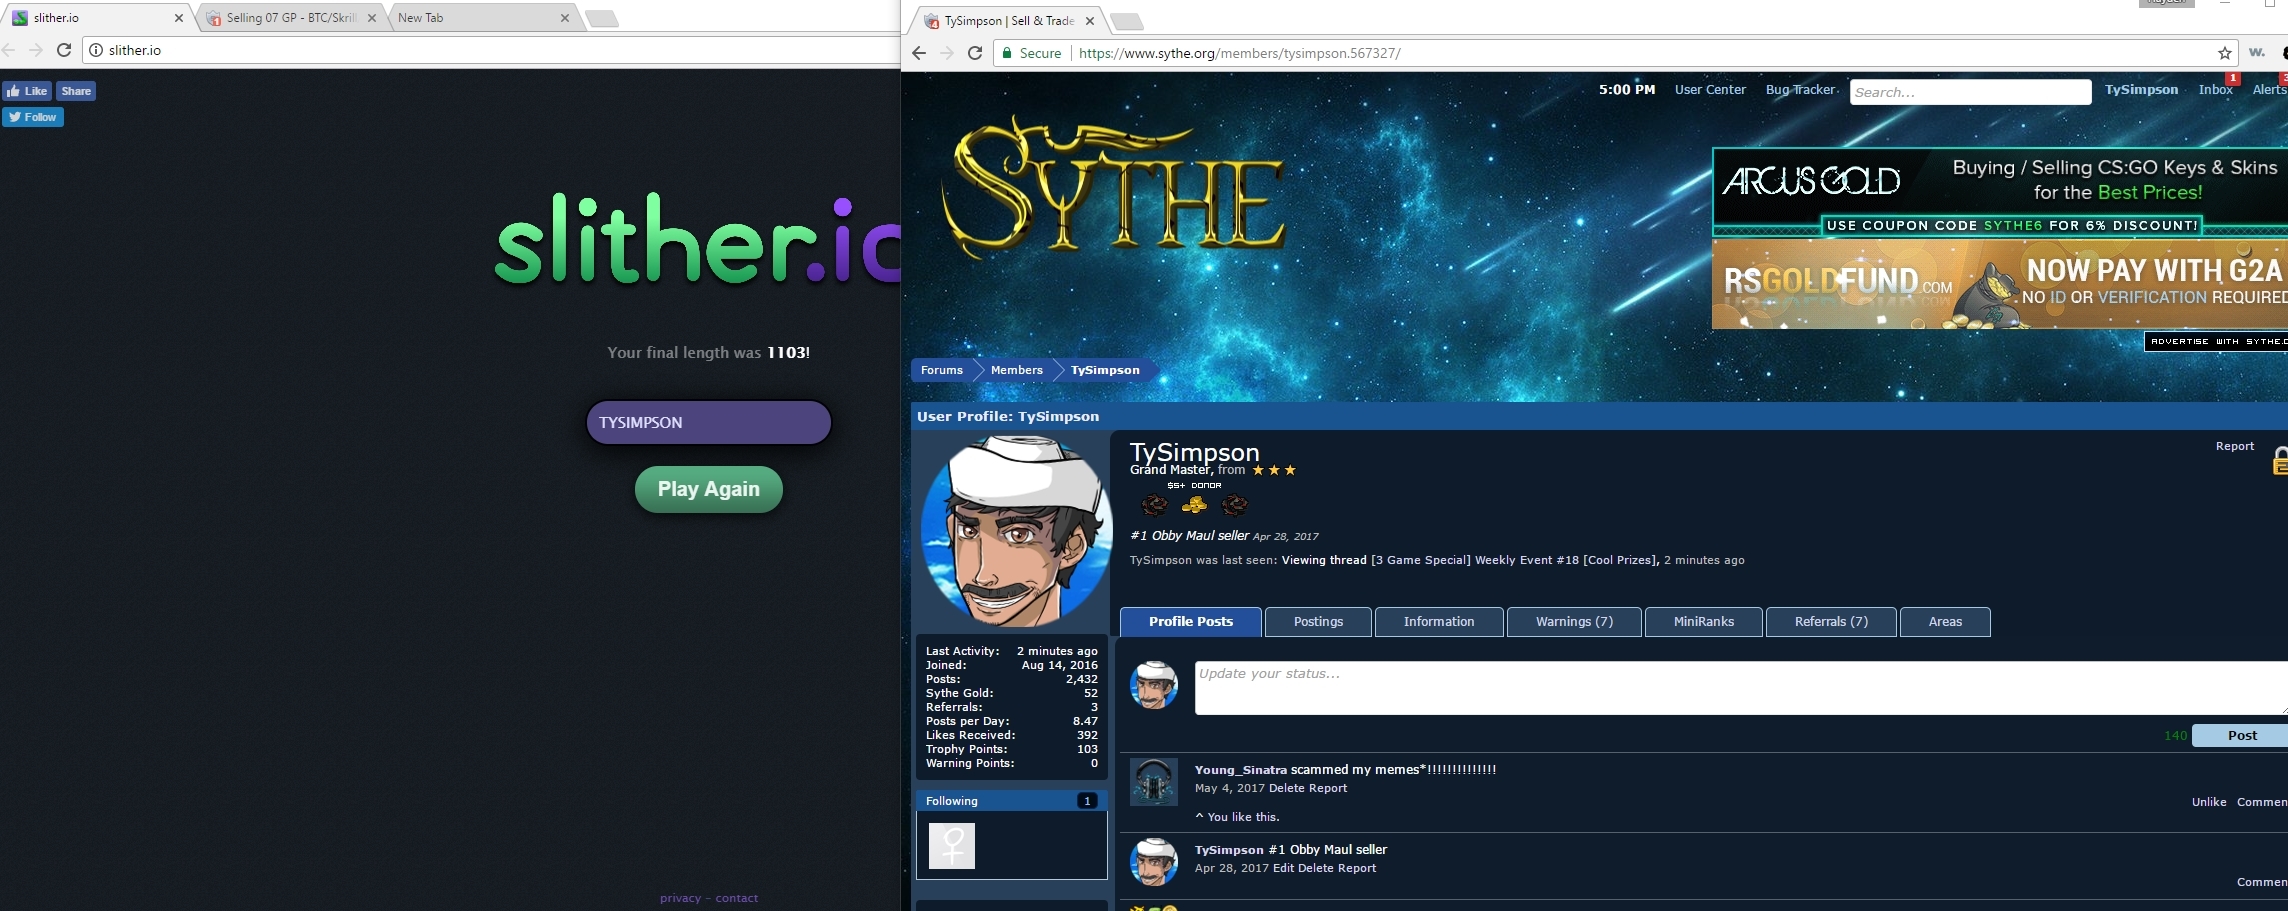Viewport: 2288px width, 911px height.
Task: Go forward in Sythe browser window
Action: pos(947,53)
